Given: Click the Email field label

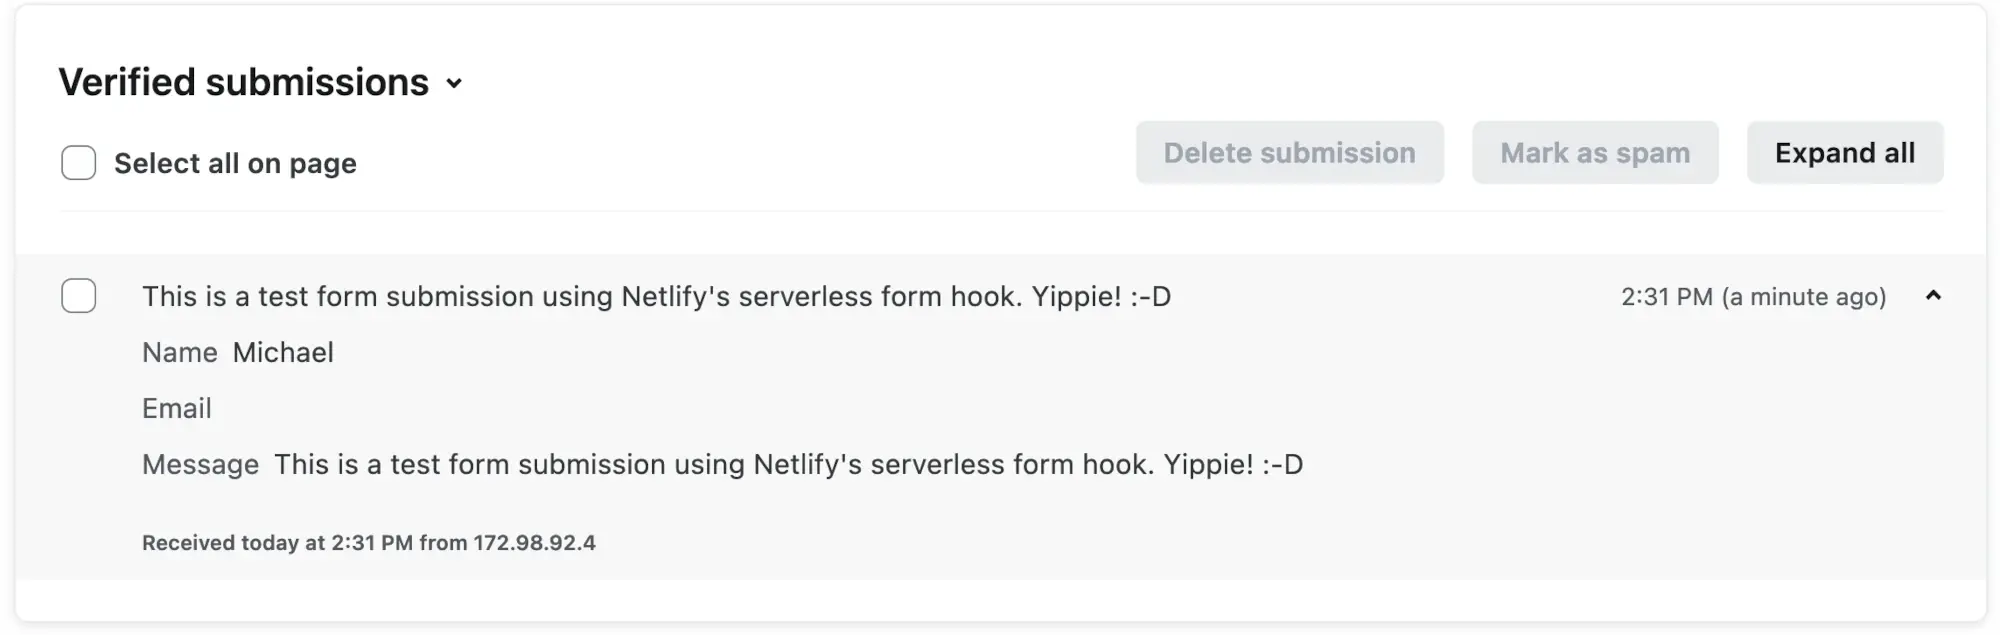Looking at the screenshot, I should 177,408.
